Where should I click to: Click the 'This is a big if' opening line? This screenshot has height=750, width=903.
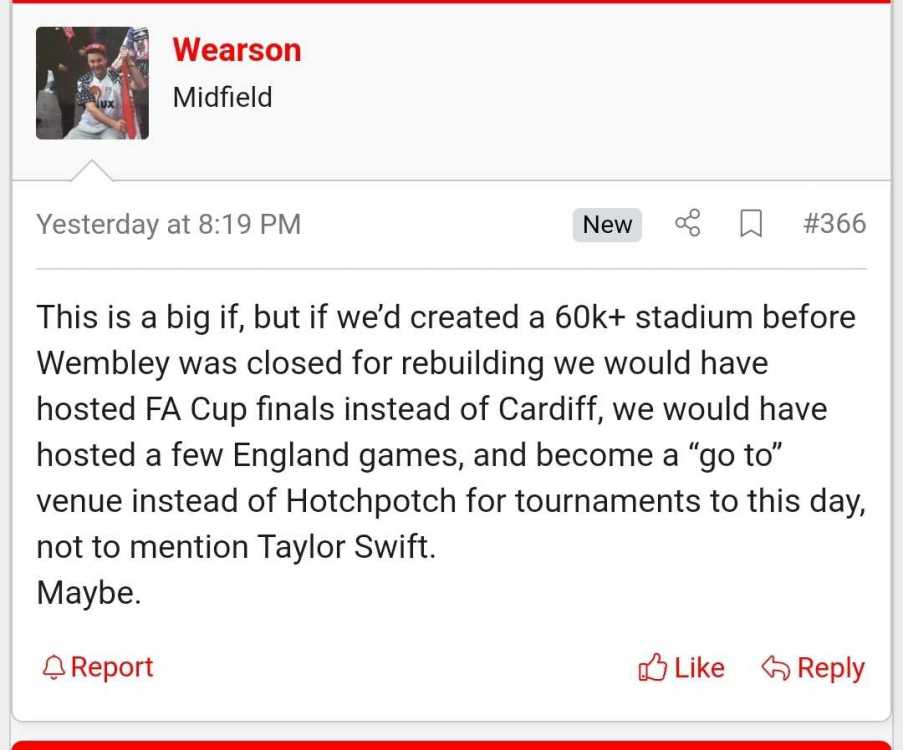[x=446, y=317]
